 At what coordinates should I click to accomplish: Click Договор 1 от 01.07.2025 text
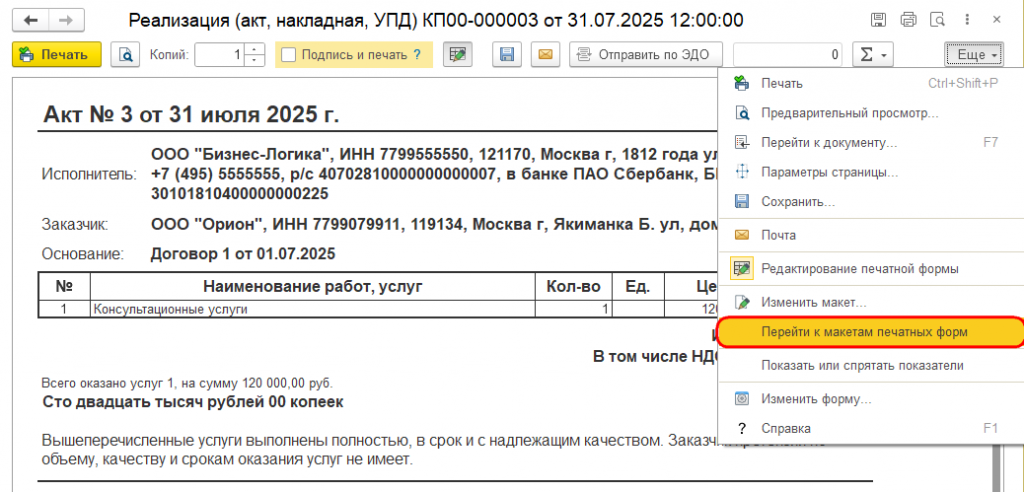click(243, 254)
